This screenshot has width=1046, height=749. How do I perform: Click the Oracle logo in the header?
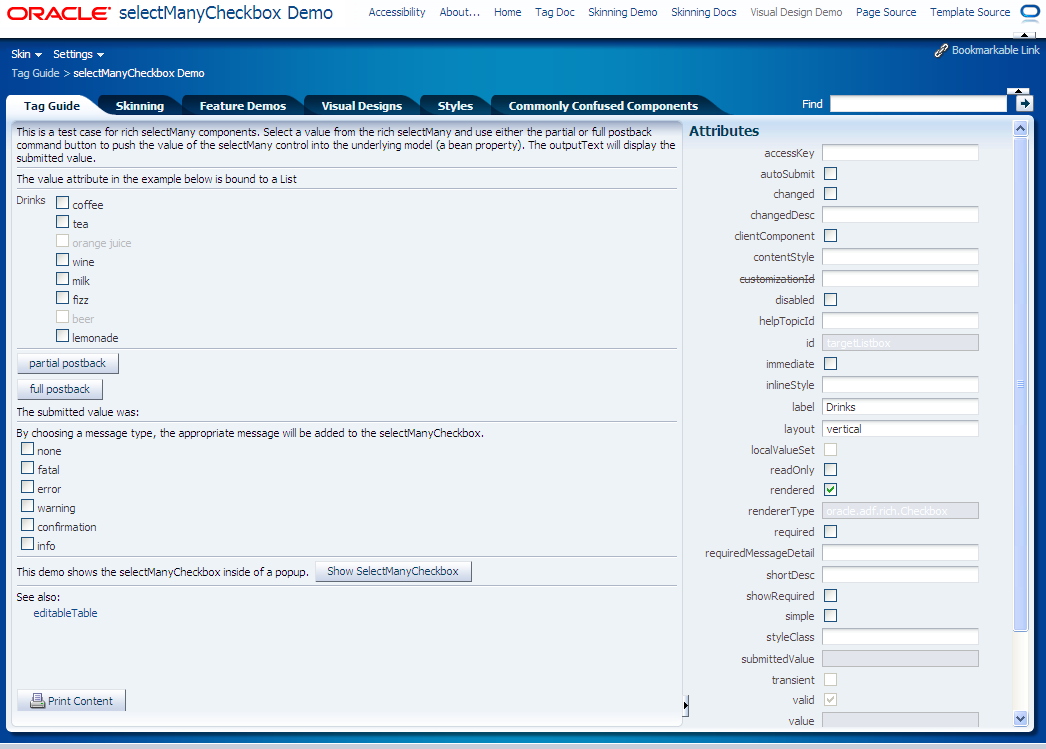point(59,13)
